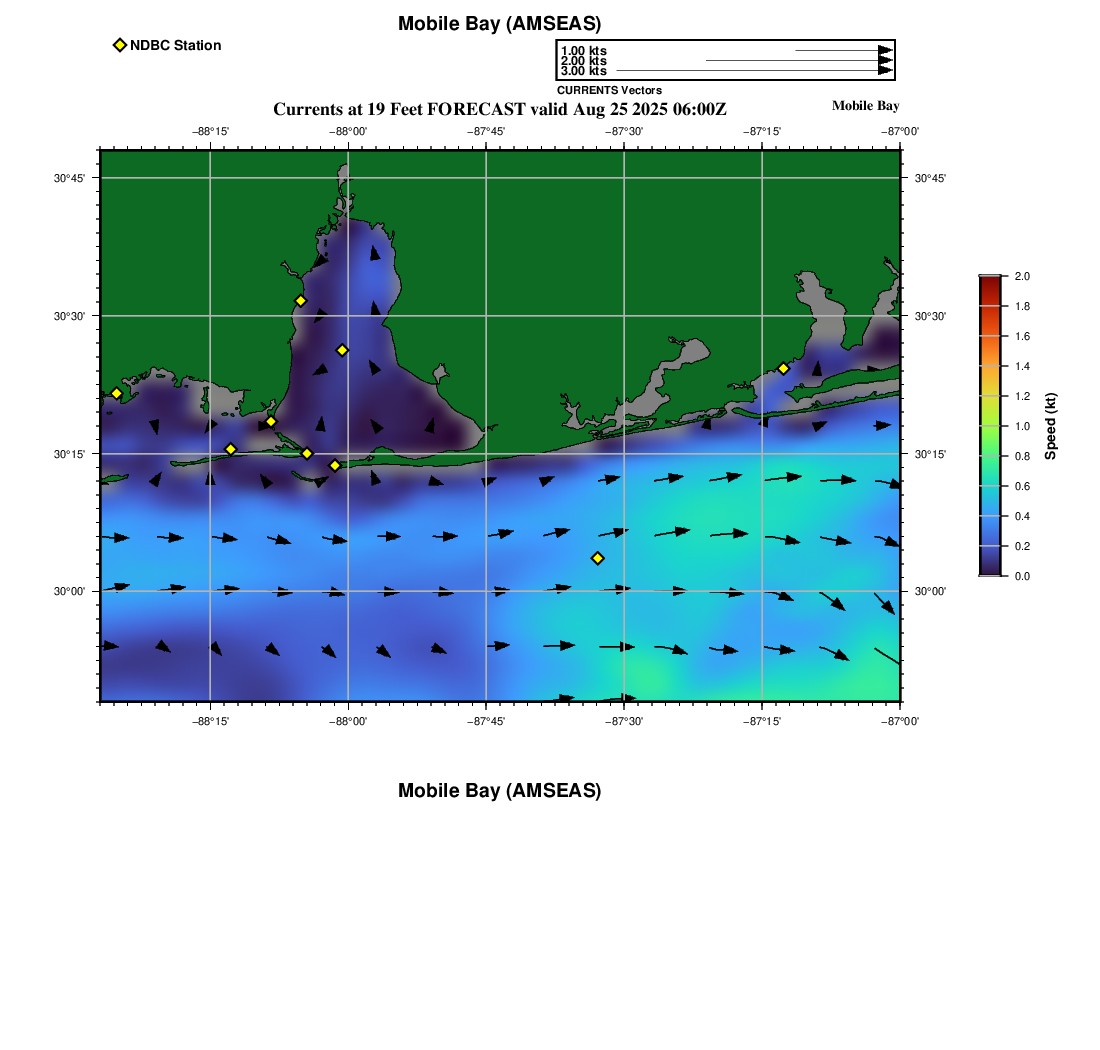
Task: Select the NDBC station marker near Pensacola Bay
Action: (x=784, y=368)
